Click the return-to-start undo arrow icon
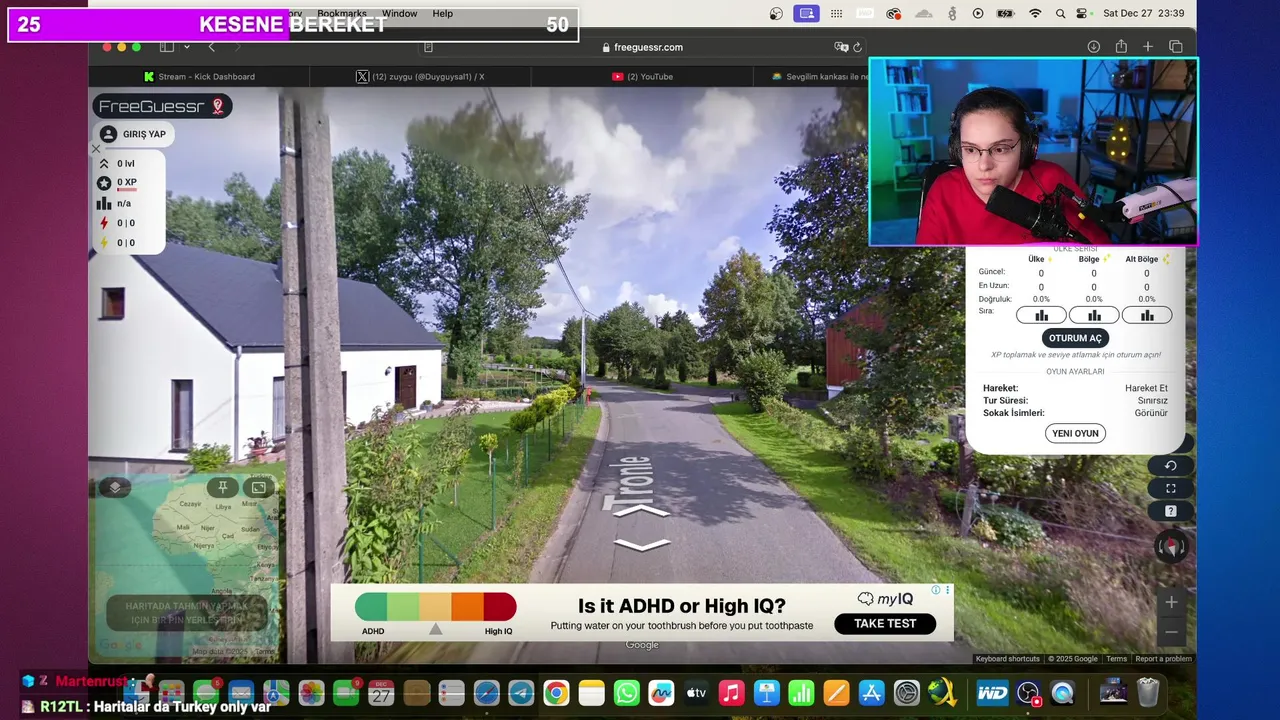Screen dimensions: 1280x720 click(1170, 465)
